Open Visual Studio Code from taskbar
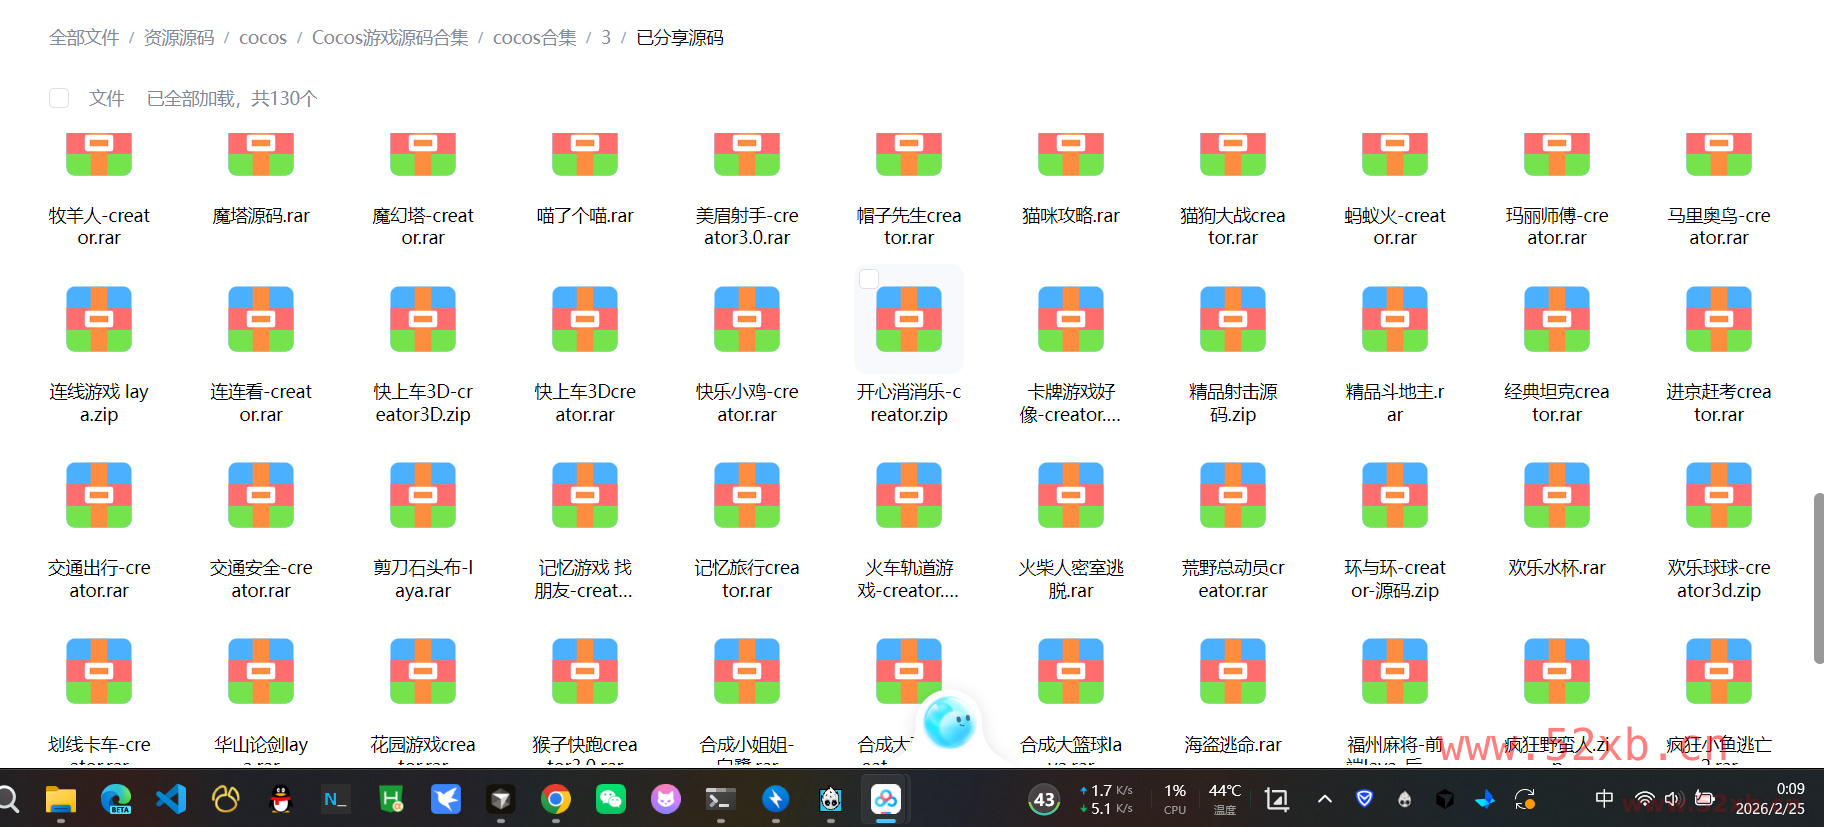Viewport: 1824px width, 827px height. (x=171, y=799)
